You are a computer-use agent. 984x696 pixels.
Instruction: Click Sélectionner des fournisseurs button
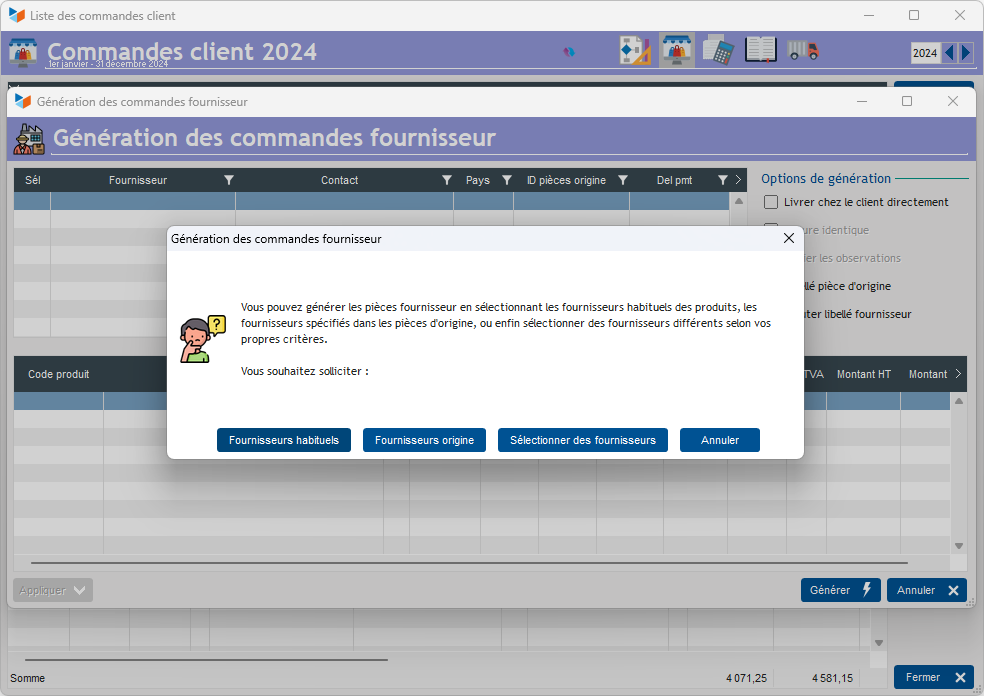[x=582, y=440]
